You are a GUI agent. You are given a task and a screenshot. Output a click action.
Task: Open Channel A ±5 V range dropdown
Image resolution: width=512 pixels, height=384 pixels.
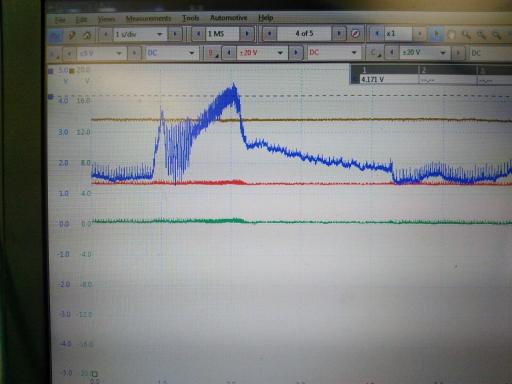click(x=101, y=53)
